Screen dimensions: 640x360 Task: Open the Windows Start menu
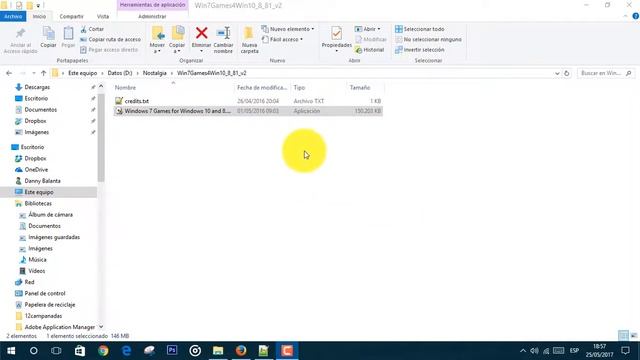click(x=11, y=351)
